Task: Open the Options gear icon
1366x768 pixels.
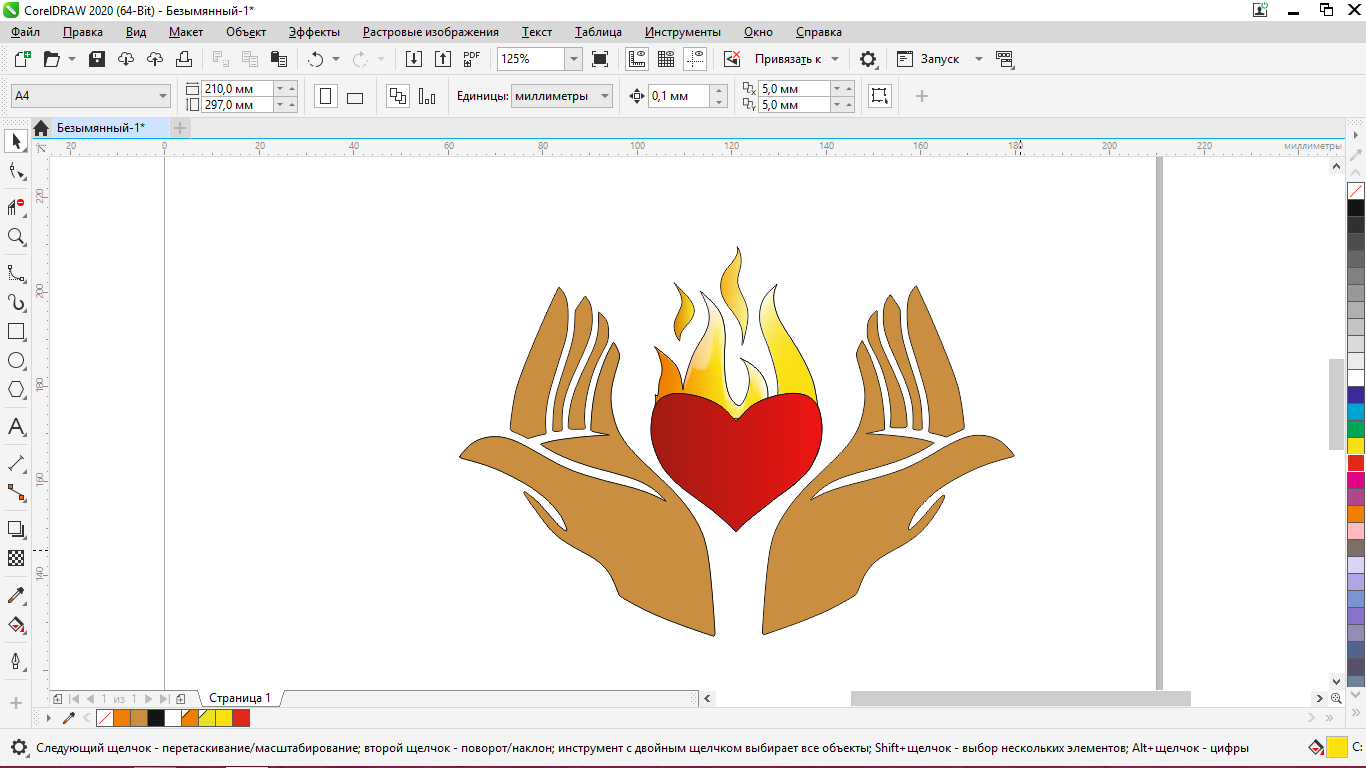Action: click(x=868, y=59)
